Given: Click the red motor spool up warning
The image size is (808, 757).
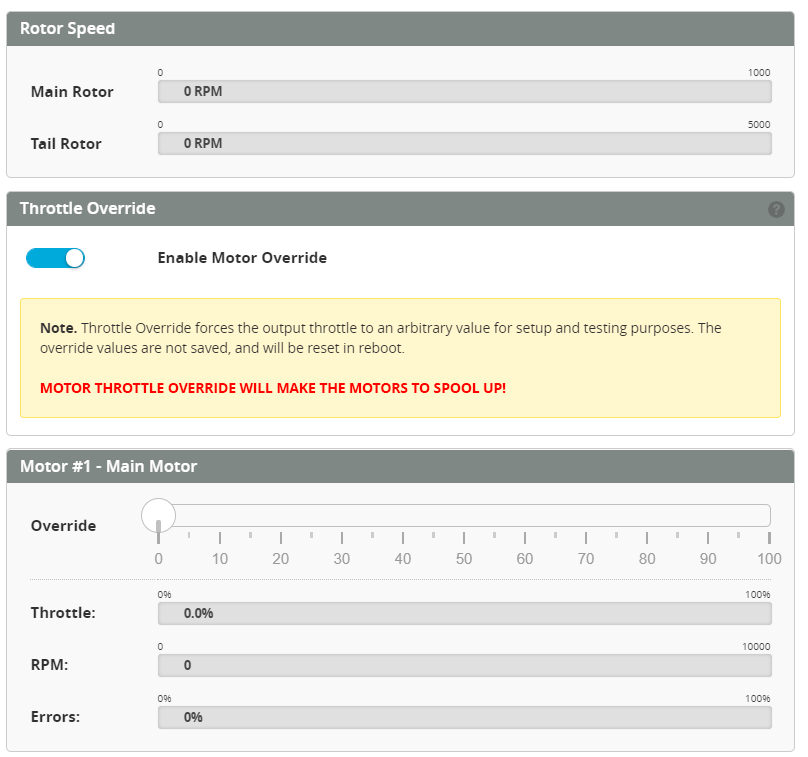Looking at the screenshot, I should click(x=273, y=388).
